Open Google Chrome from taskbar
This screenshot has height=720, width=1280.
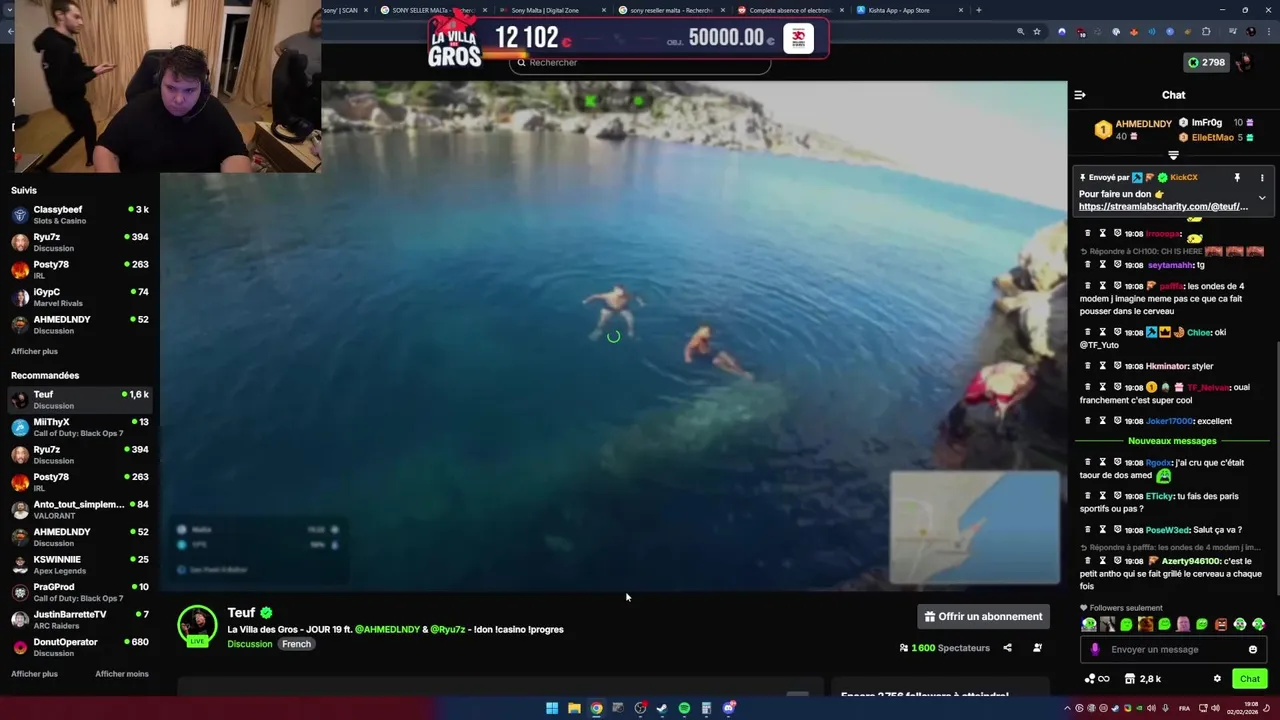point(596,708)
